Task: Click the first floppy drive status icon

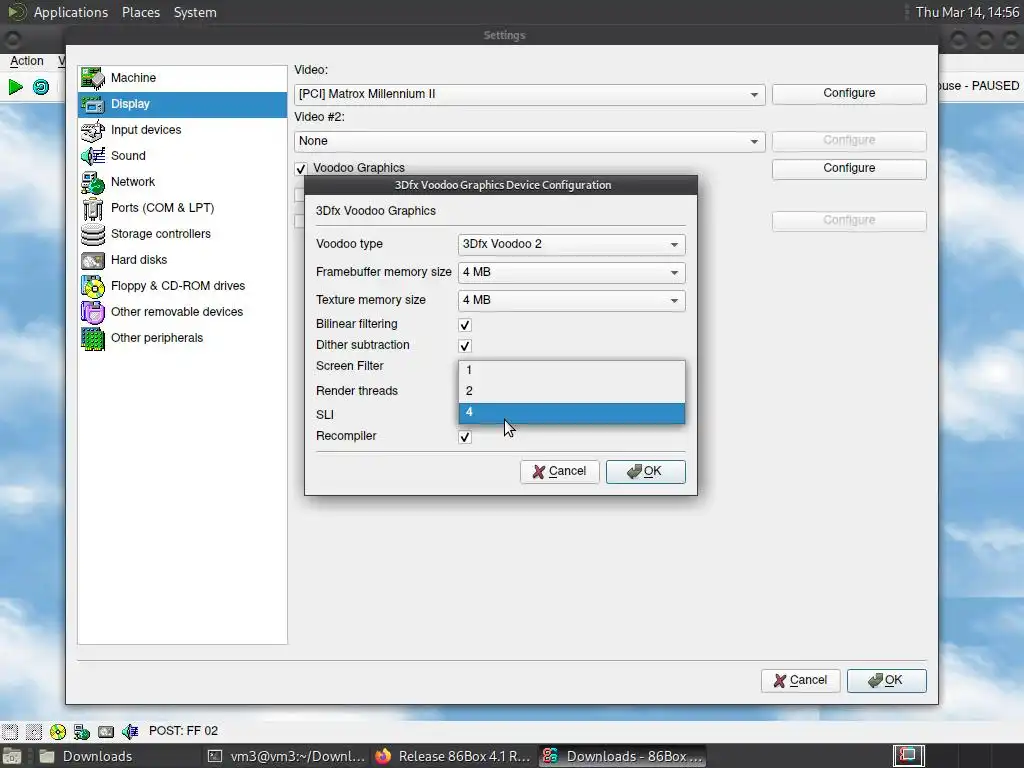Action: 10,731
